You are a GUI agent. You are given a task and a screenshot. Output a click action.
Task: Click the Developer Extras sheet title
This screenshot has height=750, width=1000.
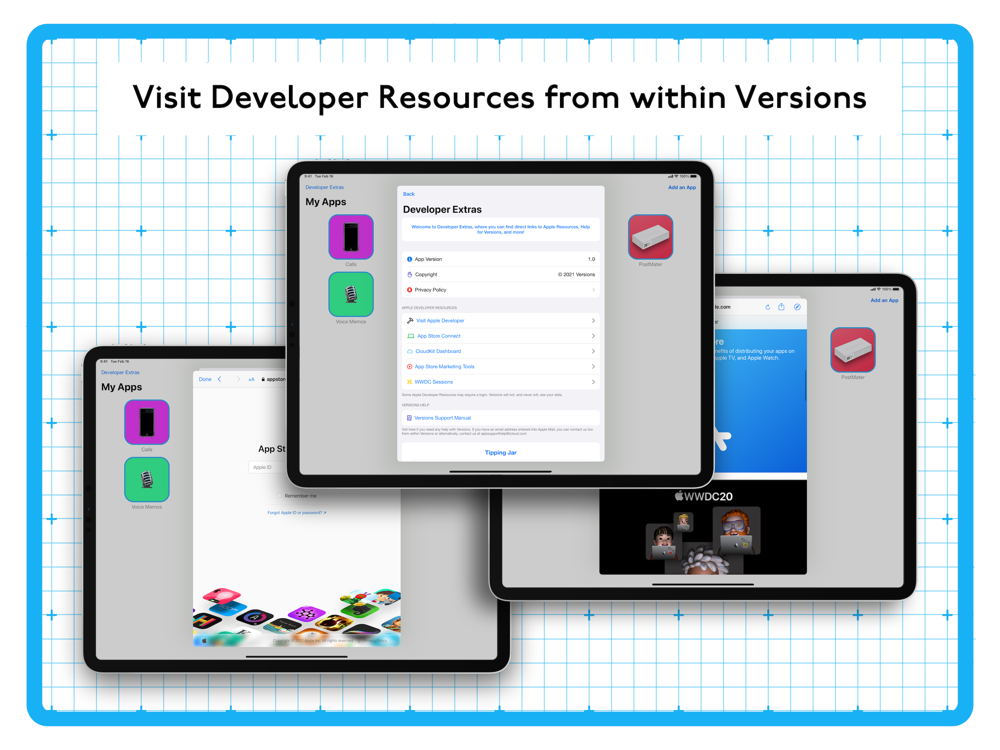442,210
